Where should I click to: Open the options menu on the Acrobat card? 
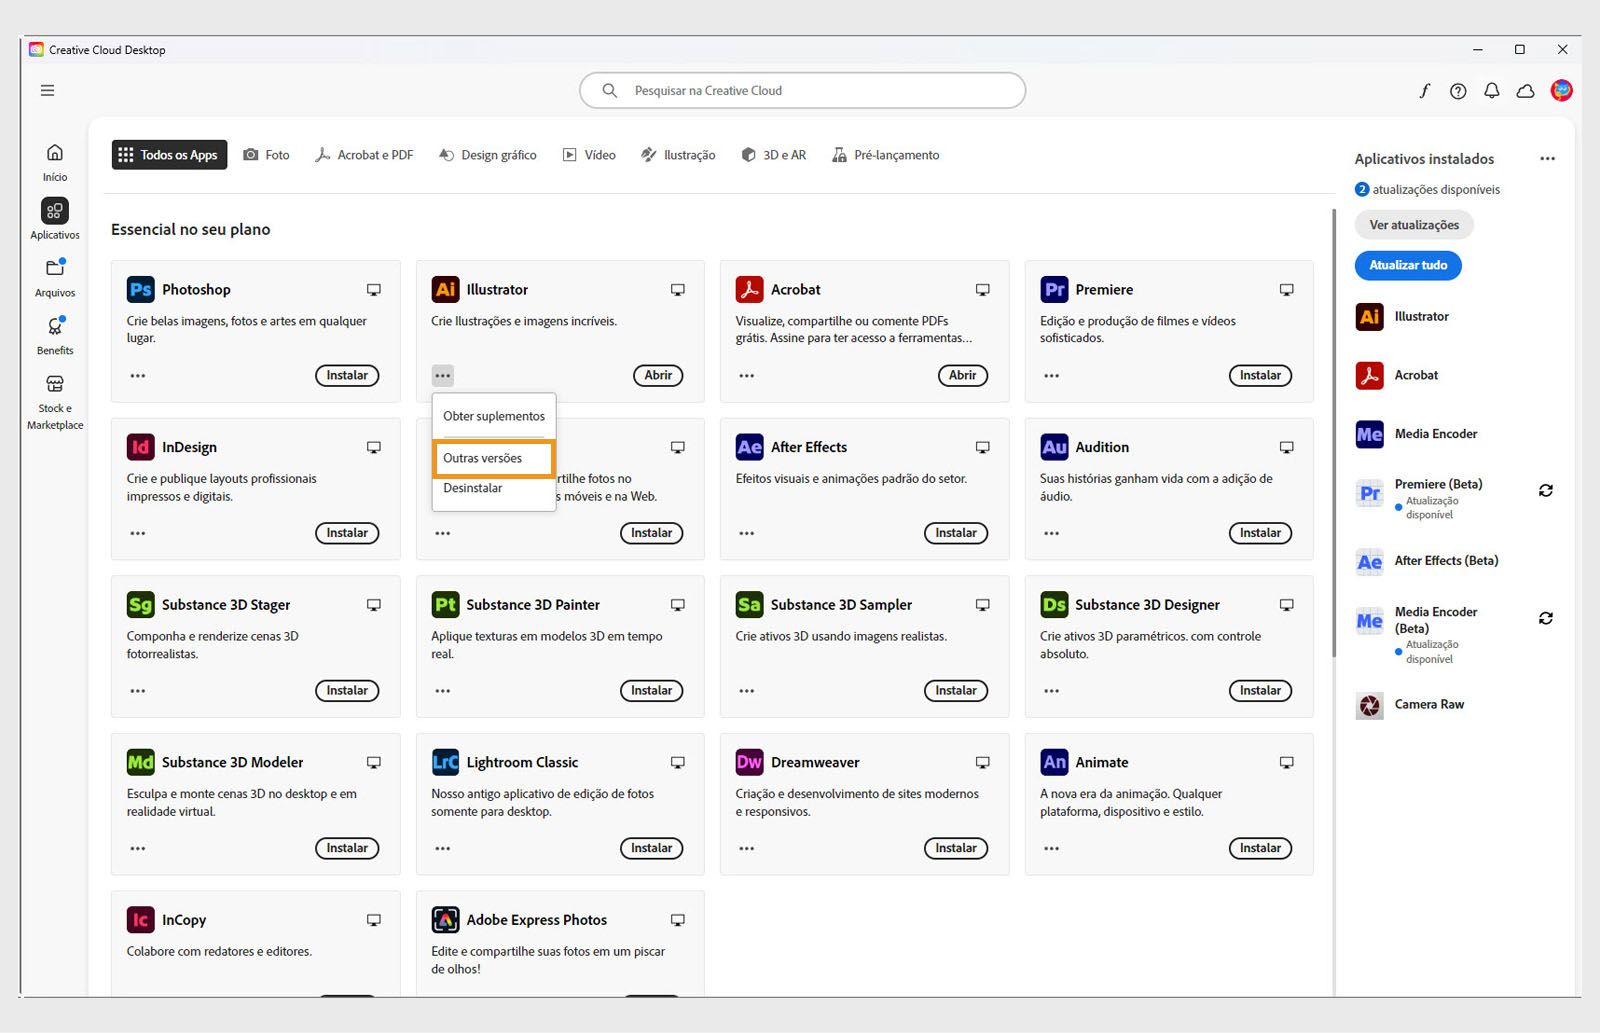point(746,375)
